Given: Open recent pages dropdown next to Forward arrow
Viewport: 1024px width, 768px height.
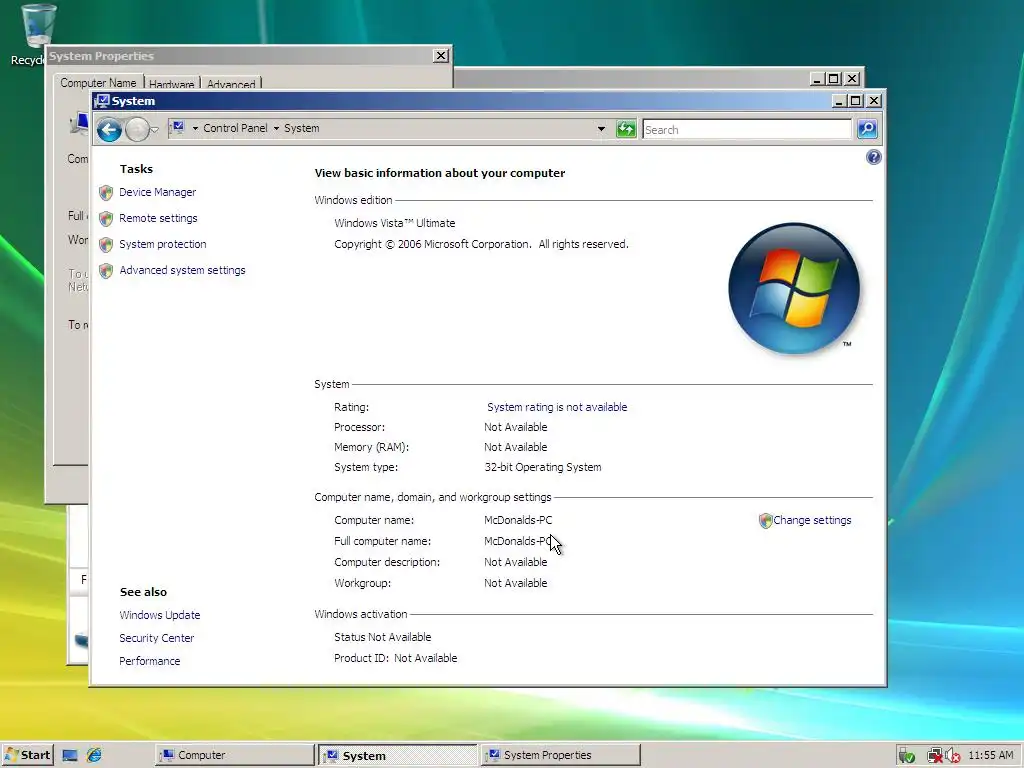Looking at the screenshot, I should pos(155,130).
